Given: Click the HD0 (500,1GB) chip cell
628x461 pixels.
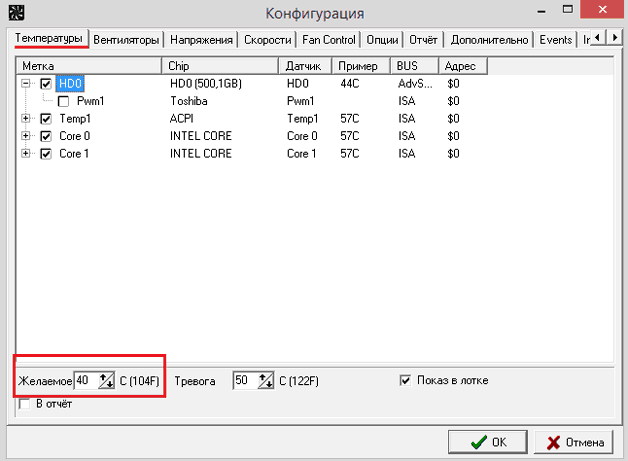Looking at the screenshot, I should (206, 83).
